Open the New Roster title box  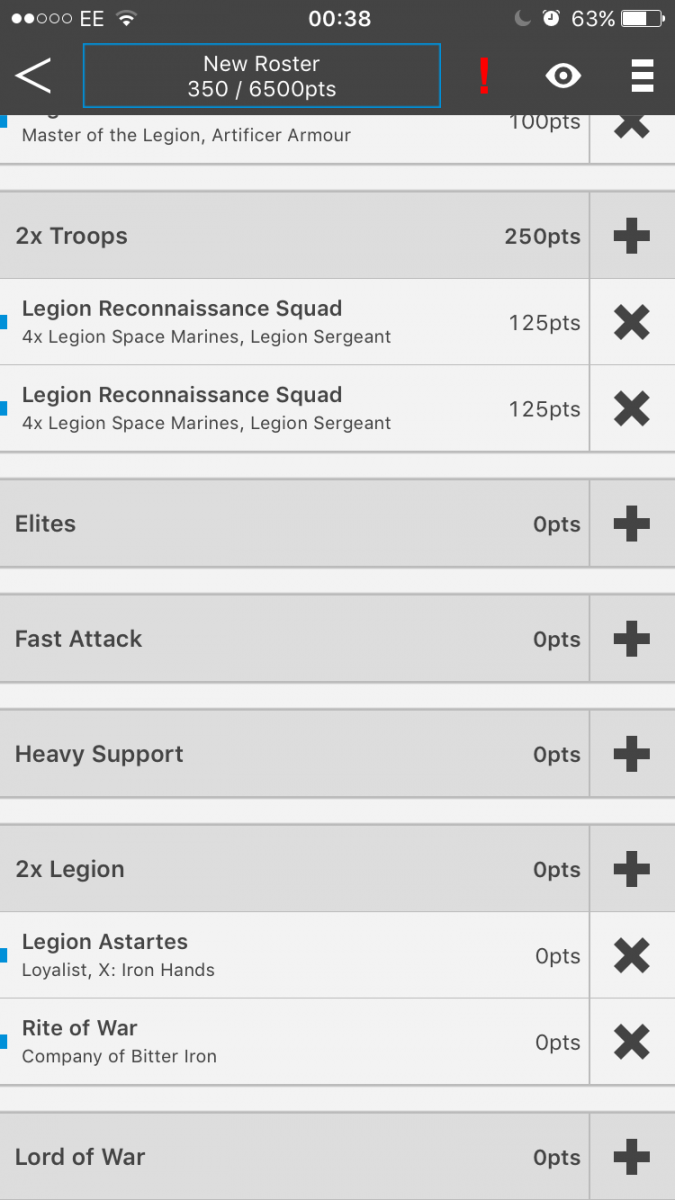click(261, 76)
